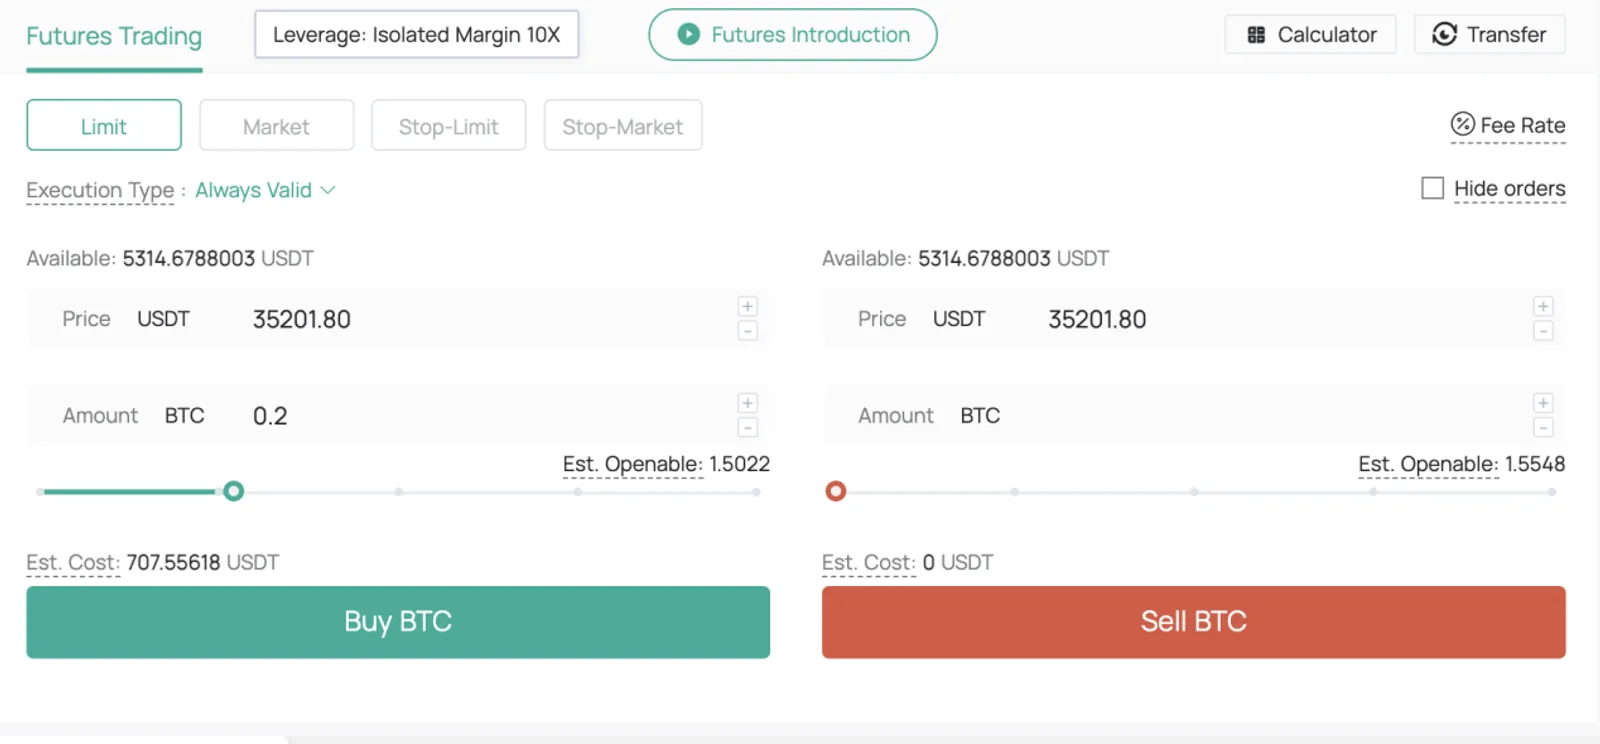Click the buy price field showing 35201.80
This screenshot has height=744, width=1600.
[398, 319]
